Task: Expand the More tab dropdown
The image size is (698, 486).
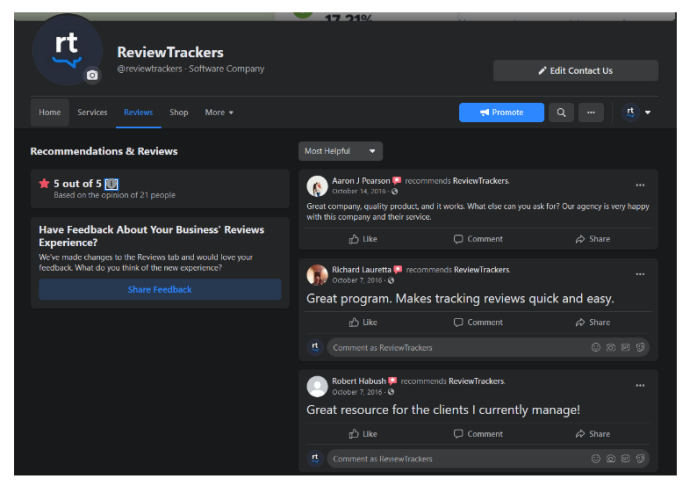Action: tap(219, 113)
